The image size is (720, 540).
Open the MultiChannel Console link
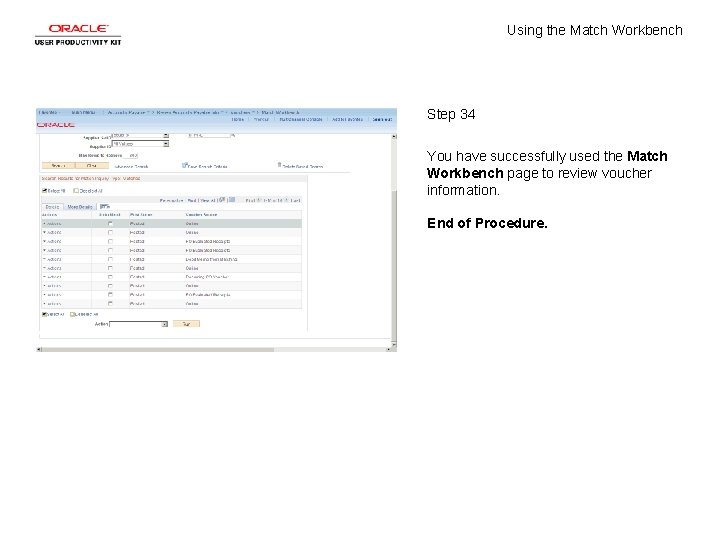[301, 119]
